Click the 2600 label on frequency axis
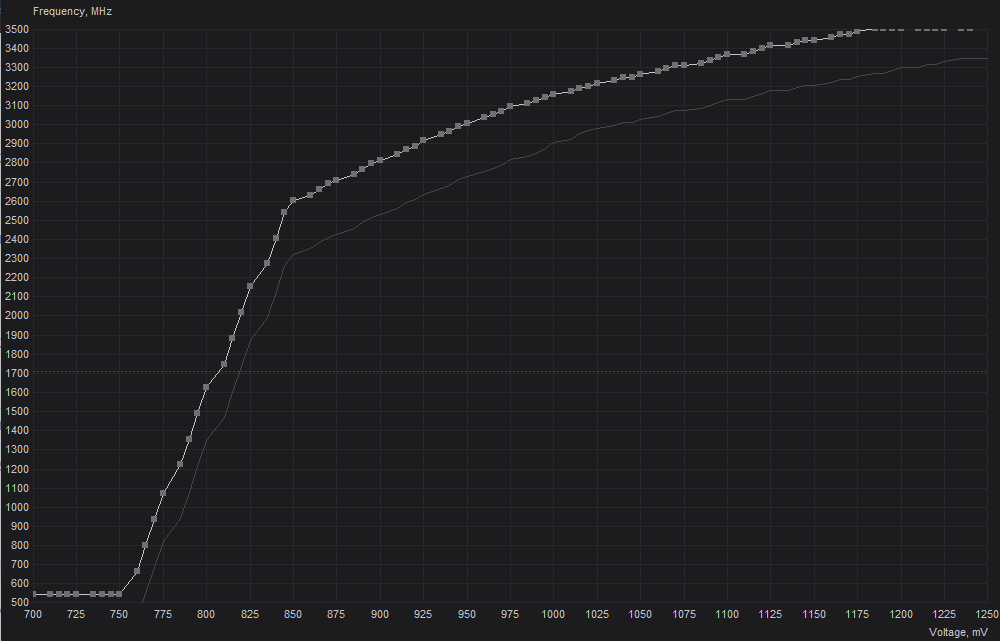The height and width of the screenshot is (641, 1000). 17,201
